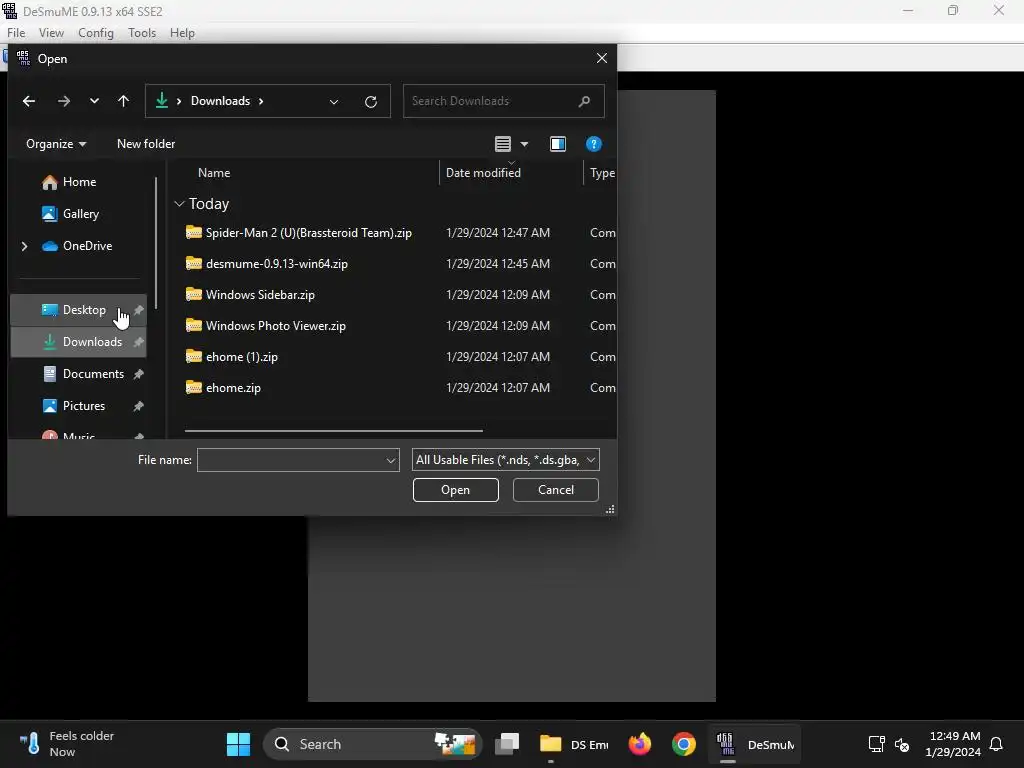Toggle the preview pane
This screenshot has height=768, width=1024.
pos(558,144)
